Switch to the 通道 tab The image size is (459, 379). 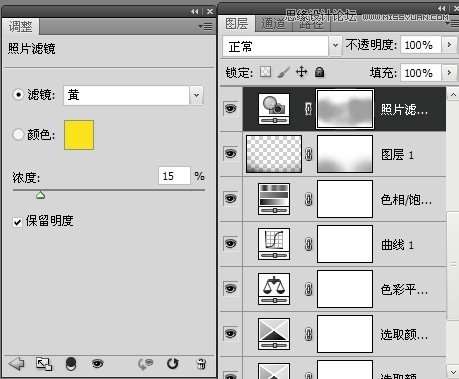click(x=274, y=24)
